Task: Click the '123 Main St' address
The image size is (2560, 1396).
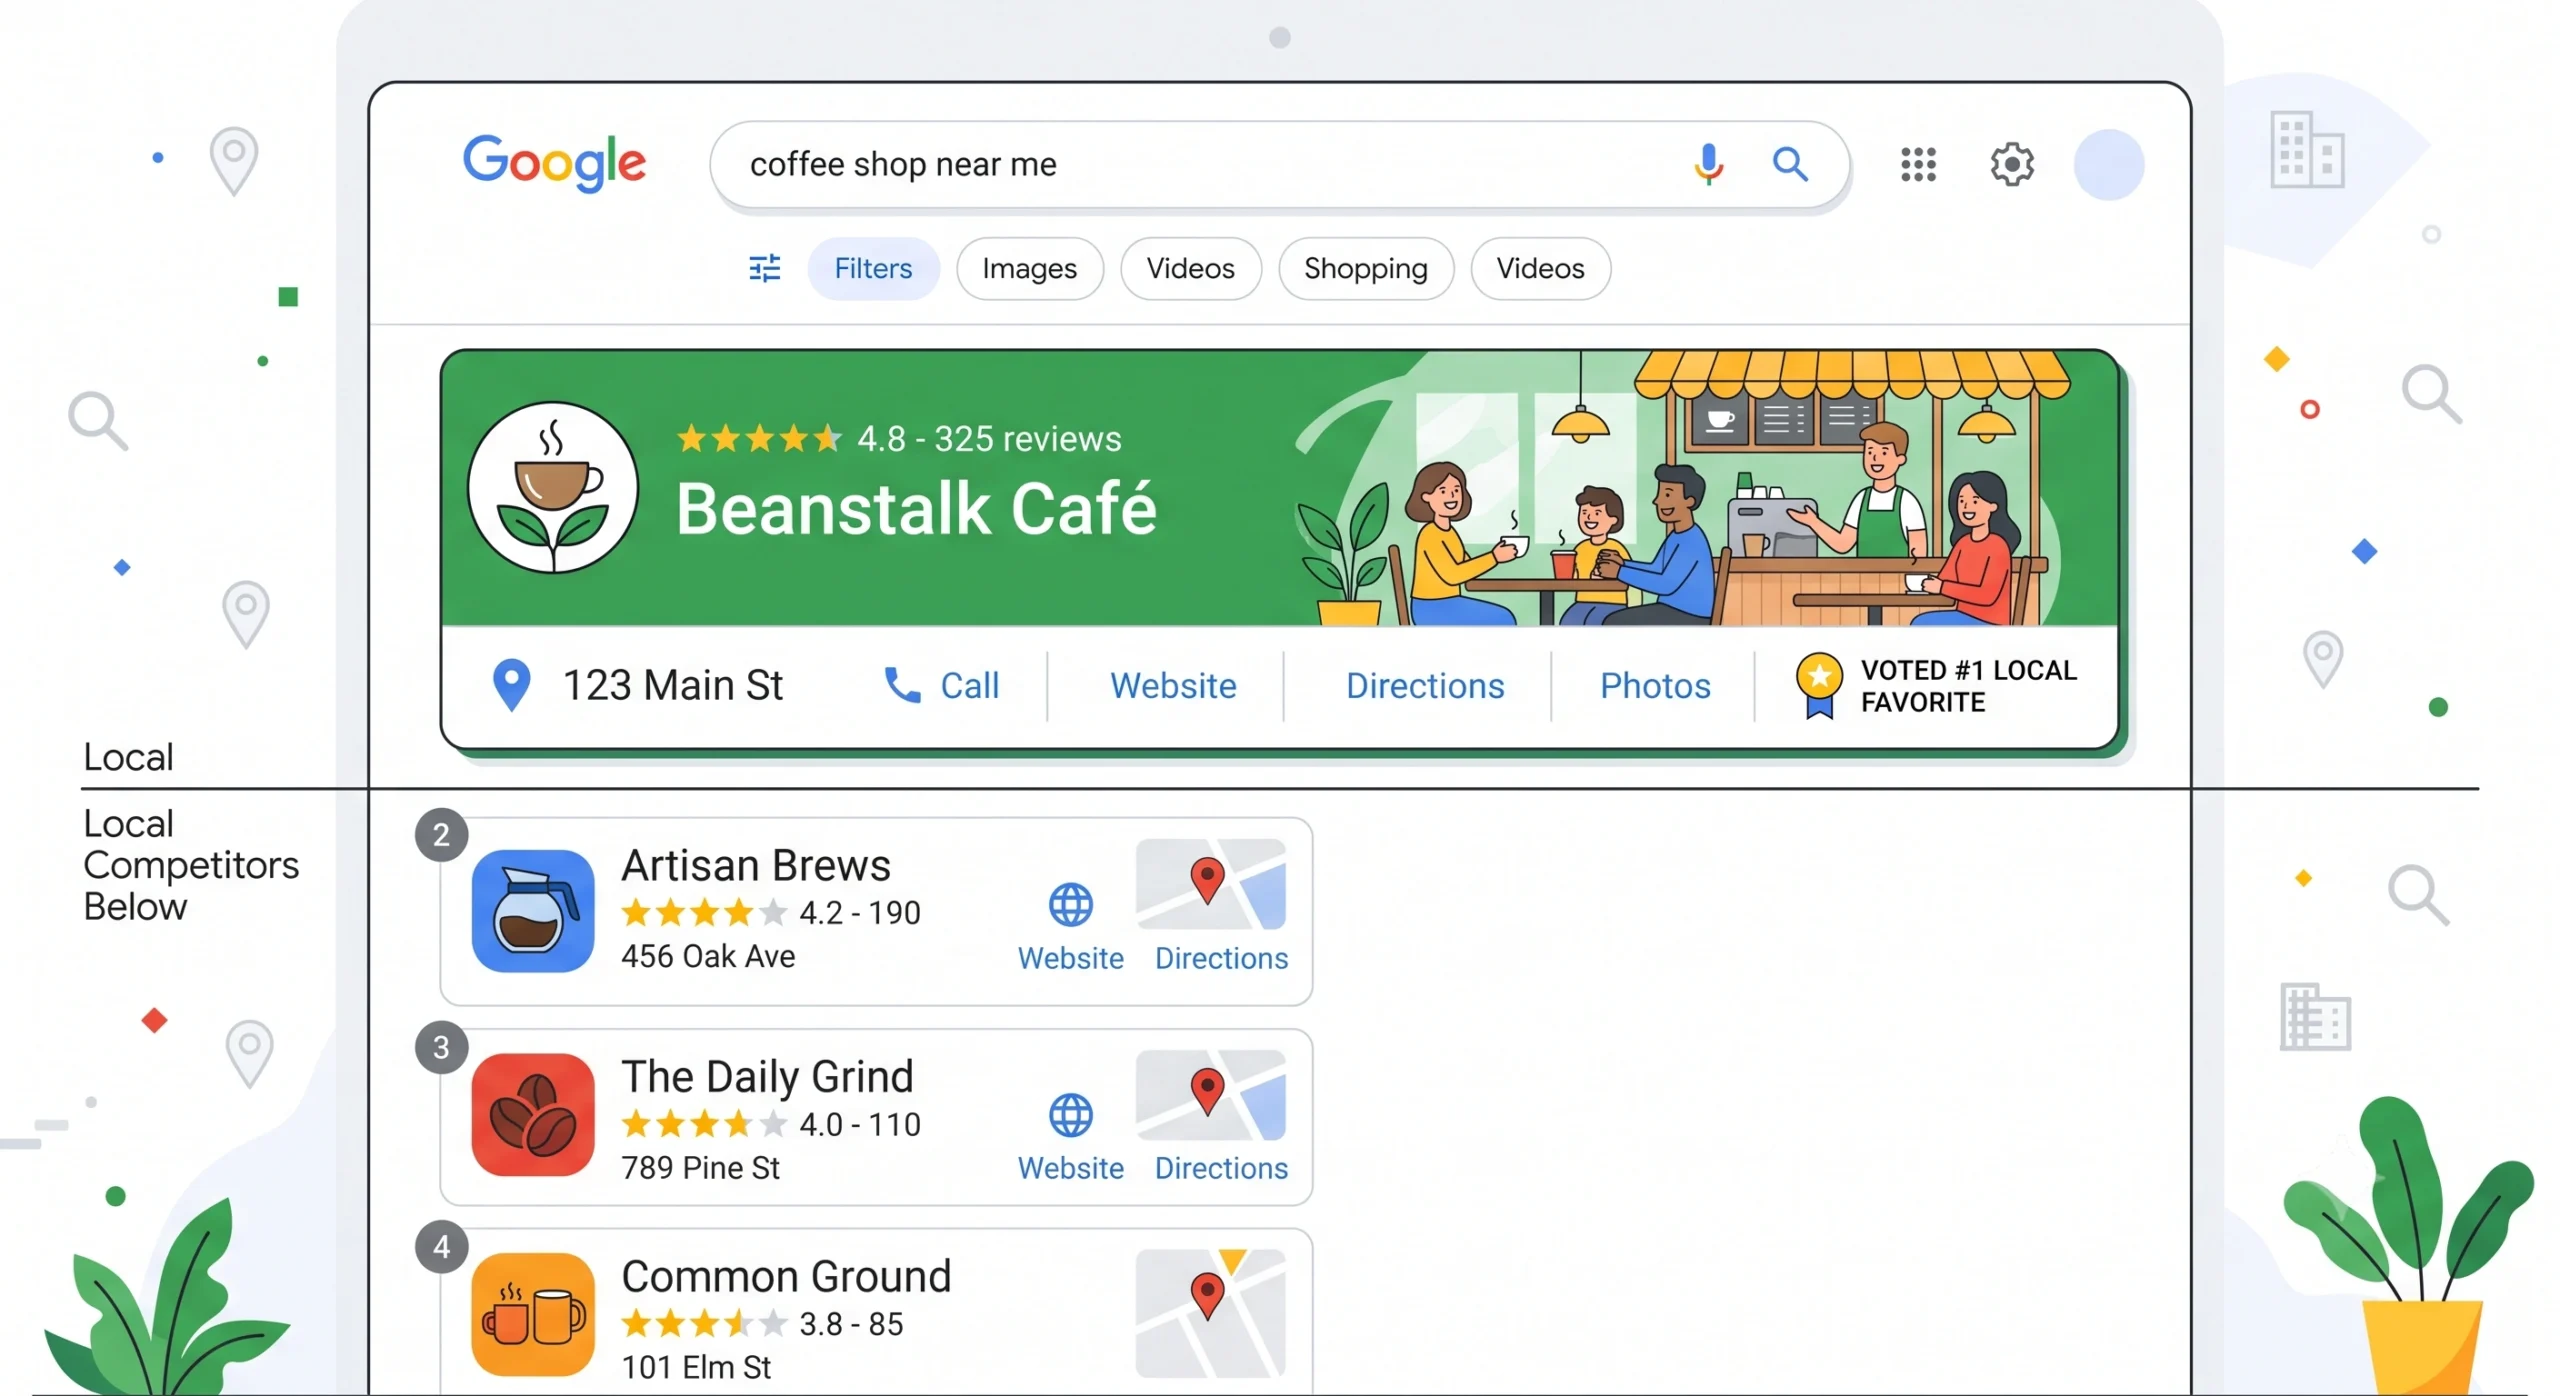Action: 673,685
